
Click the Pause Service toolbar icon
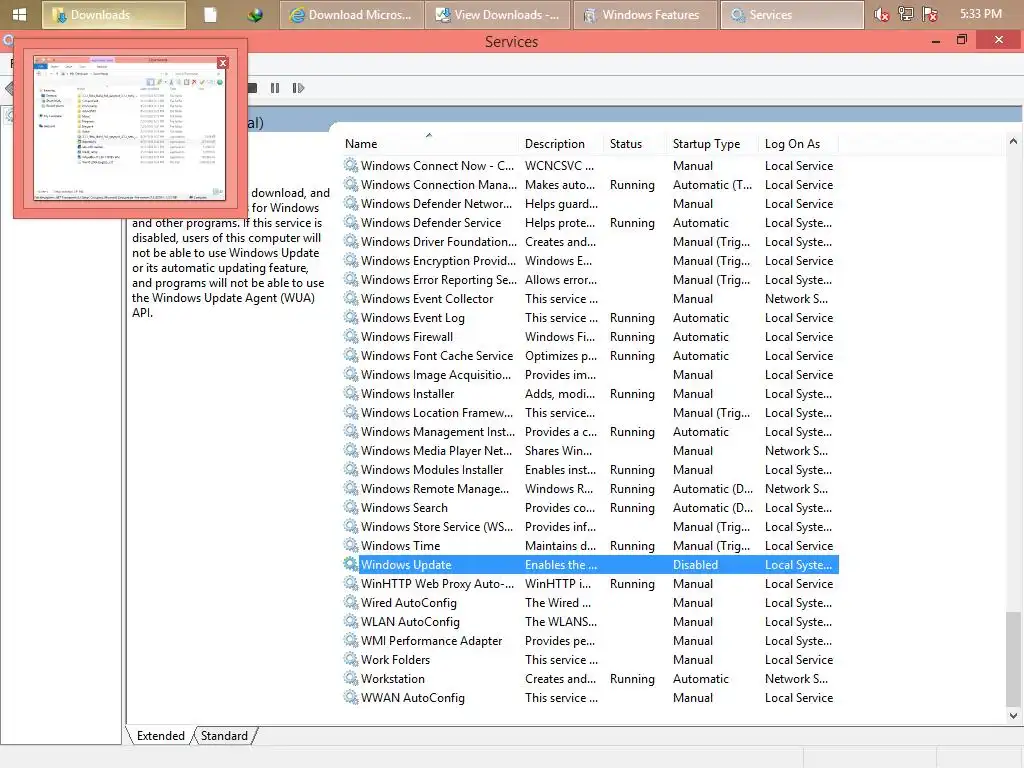tap(275, 88)
